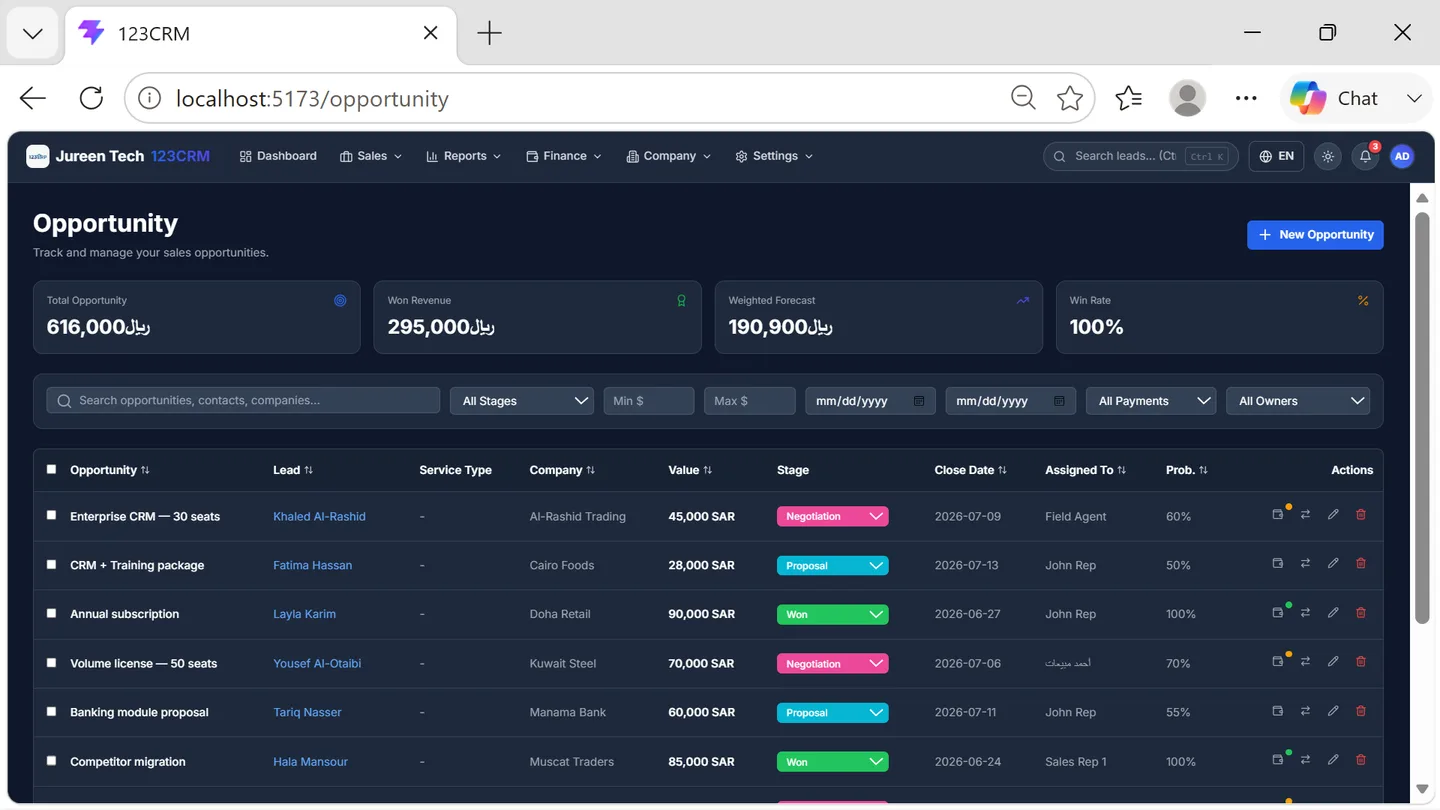Click transfer arrows icon for Volume license row
Screen dimensions: 1440x810
(1305, 661)
